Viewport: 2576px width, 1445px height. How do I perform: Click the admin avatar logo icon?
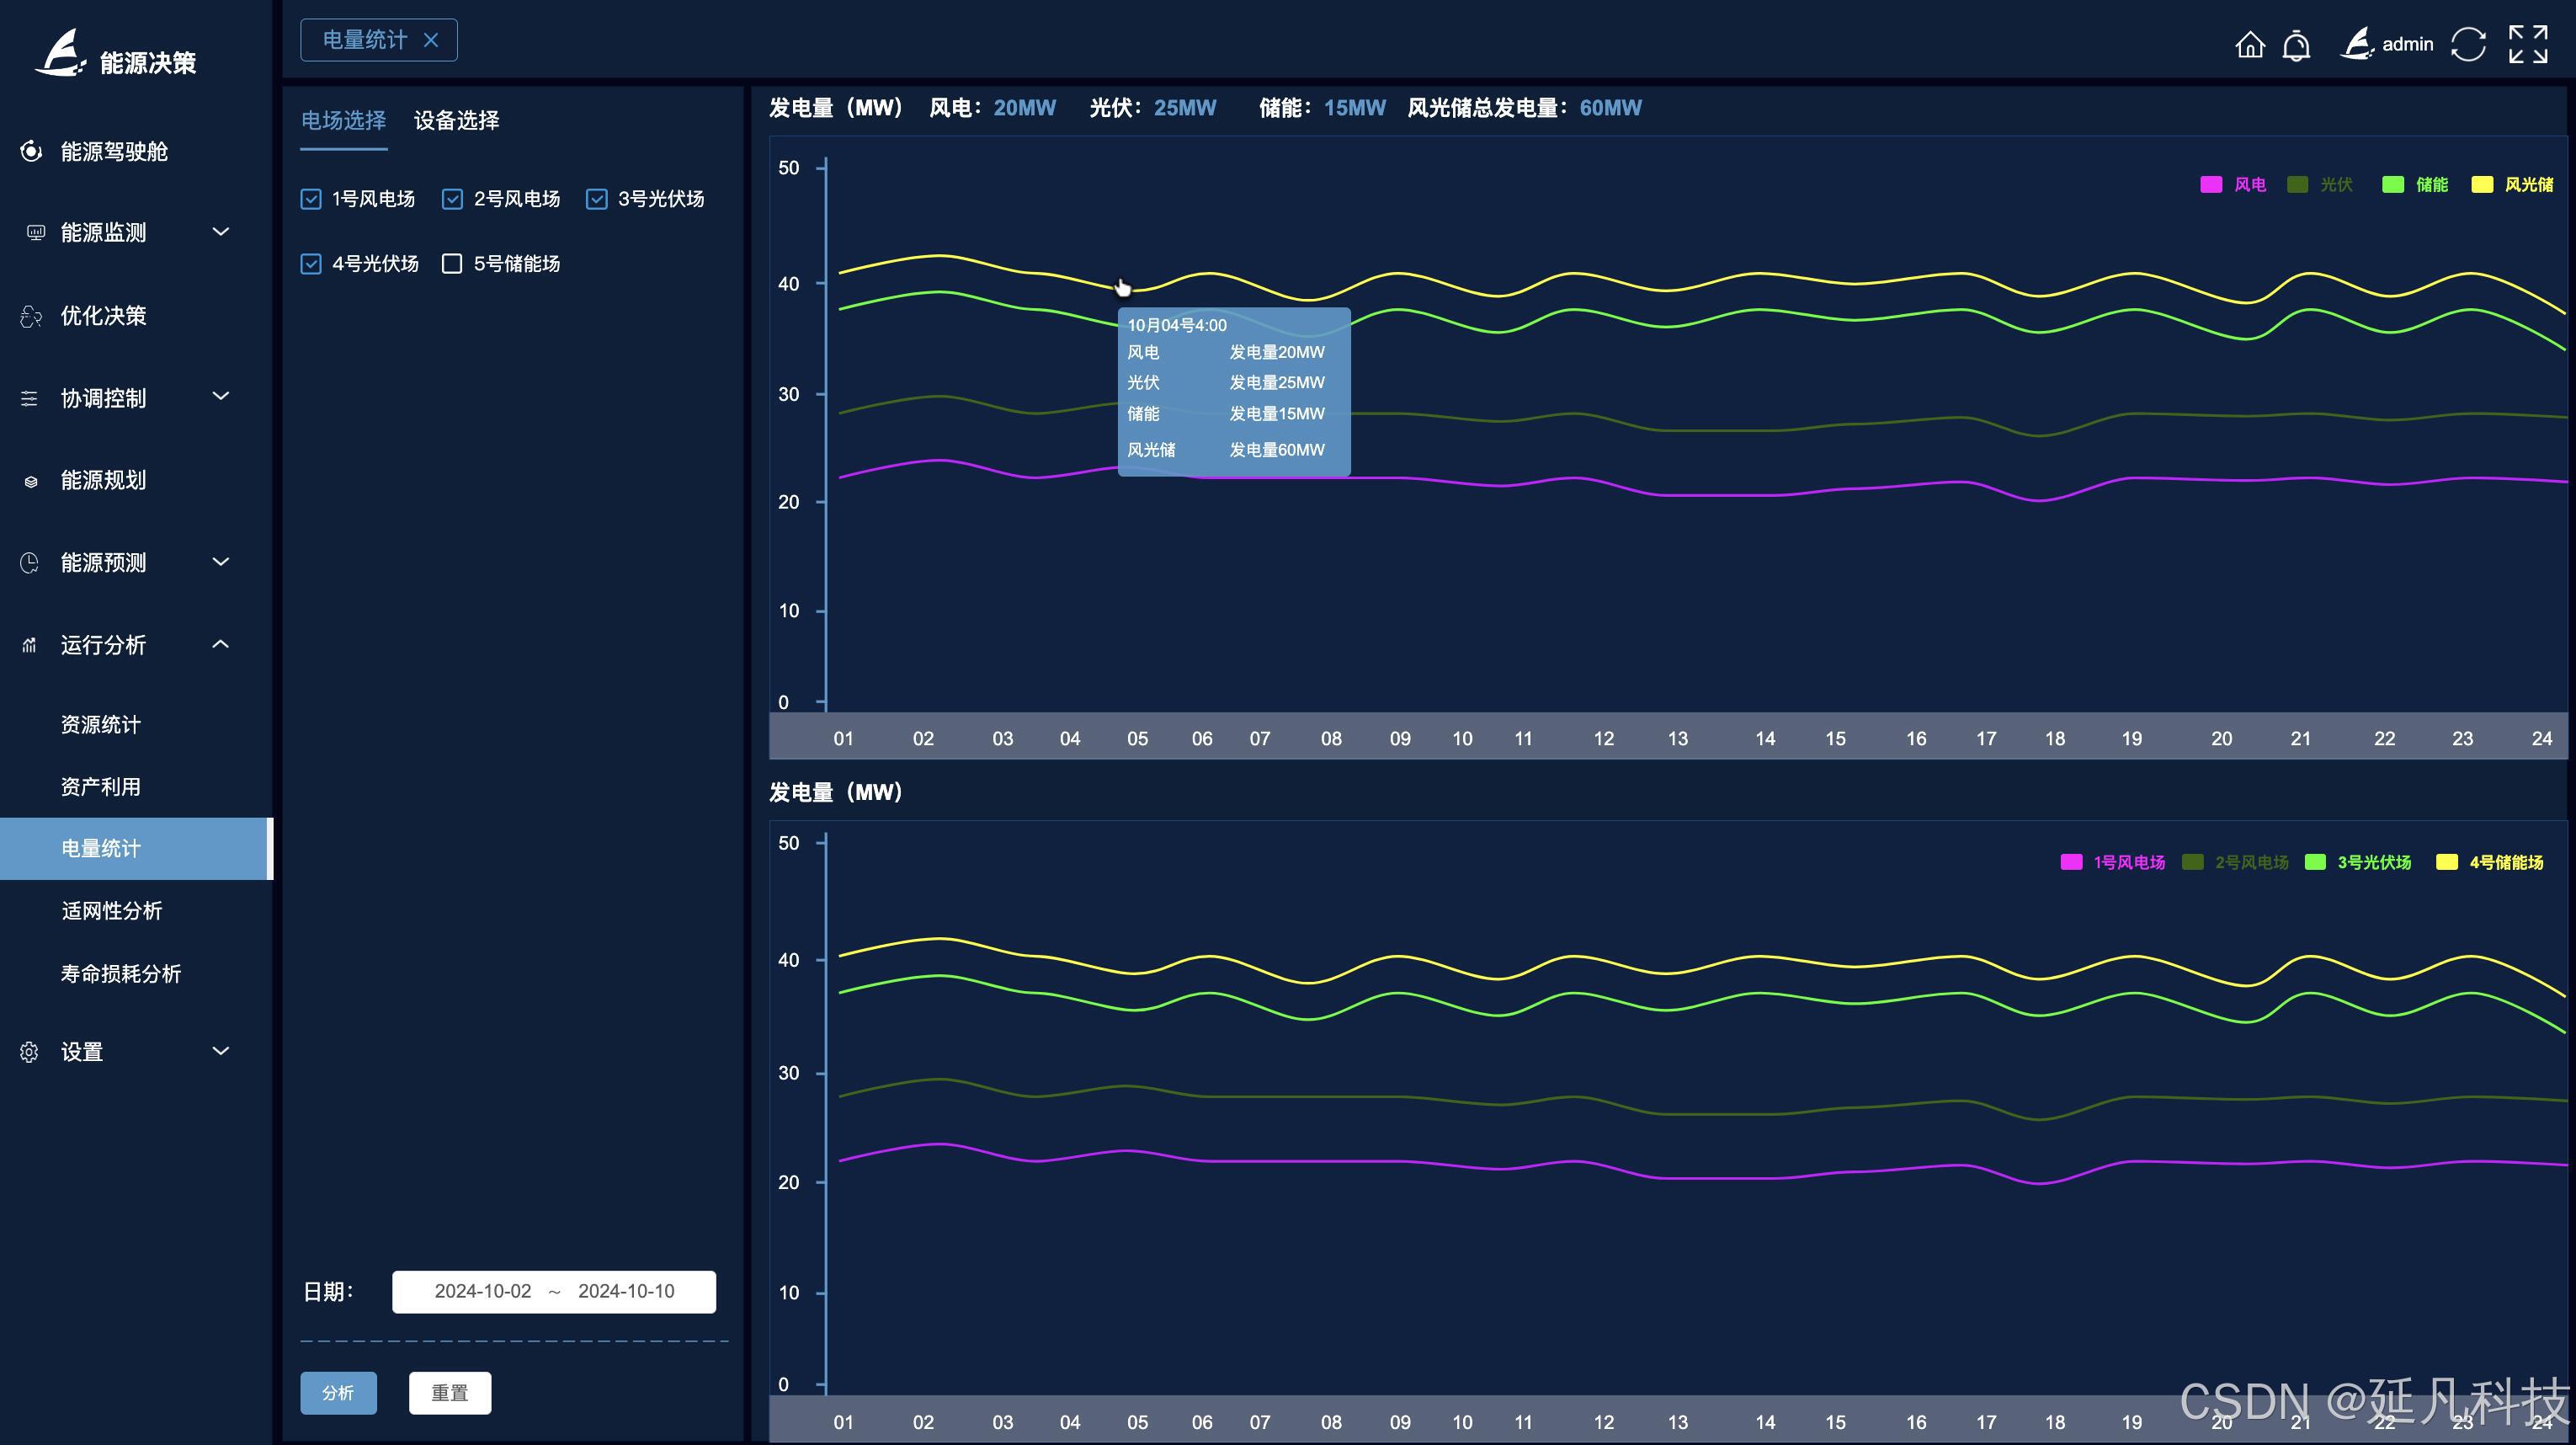click(x=2357, y=44)
